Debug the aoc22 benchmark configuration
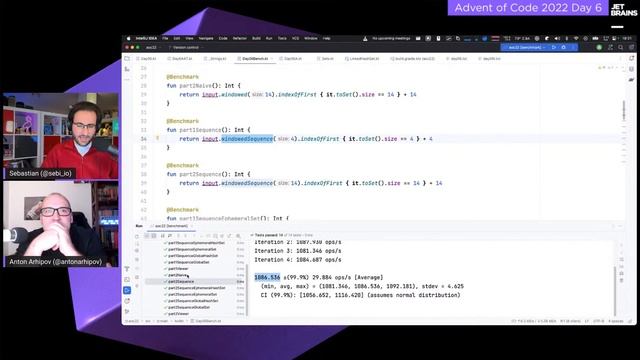Viewport: 640px width, 360px height. point(564,47)
